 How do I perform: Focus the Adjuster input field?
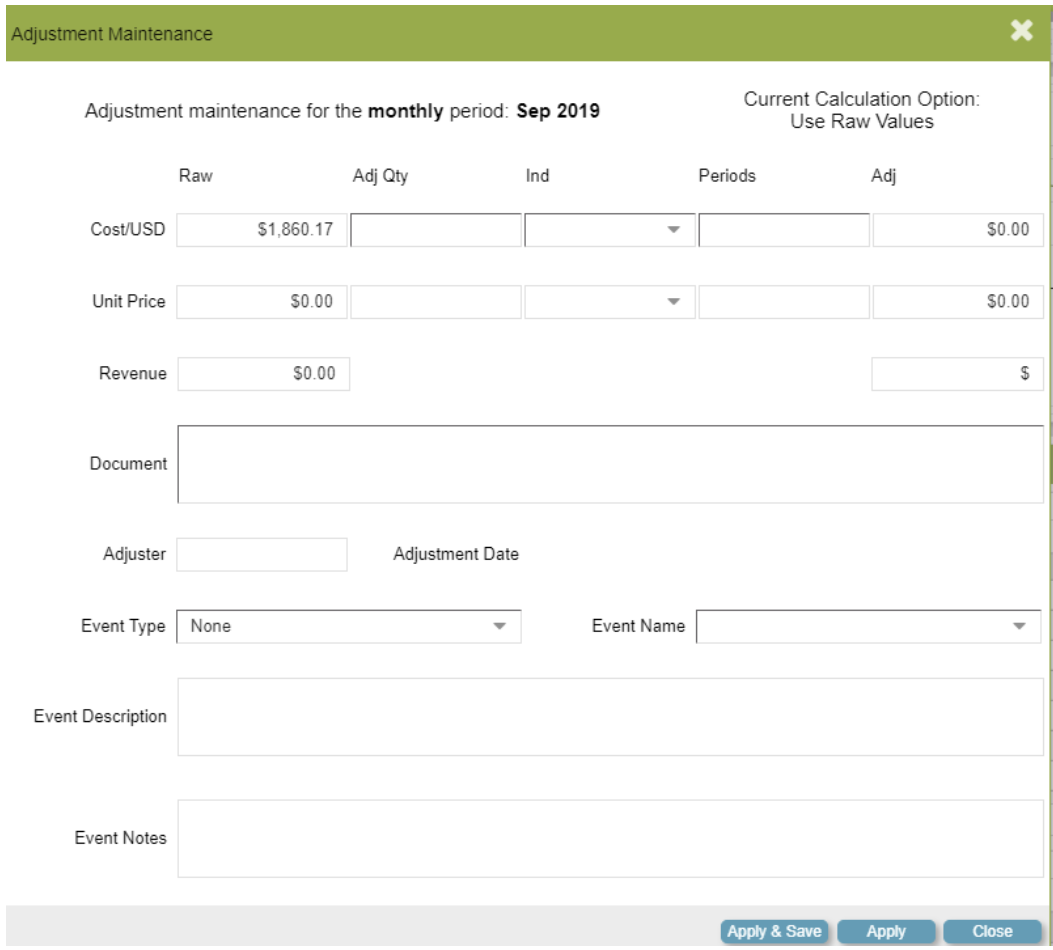coord(262,554)
